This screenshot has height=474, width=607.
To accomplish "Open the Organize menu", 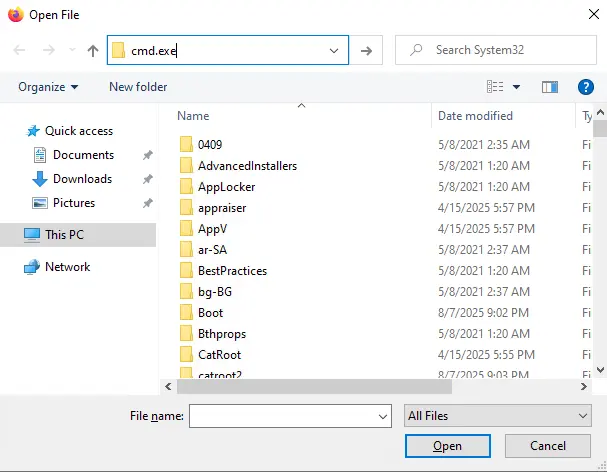I will [48, 87].
